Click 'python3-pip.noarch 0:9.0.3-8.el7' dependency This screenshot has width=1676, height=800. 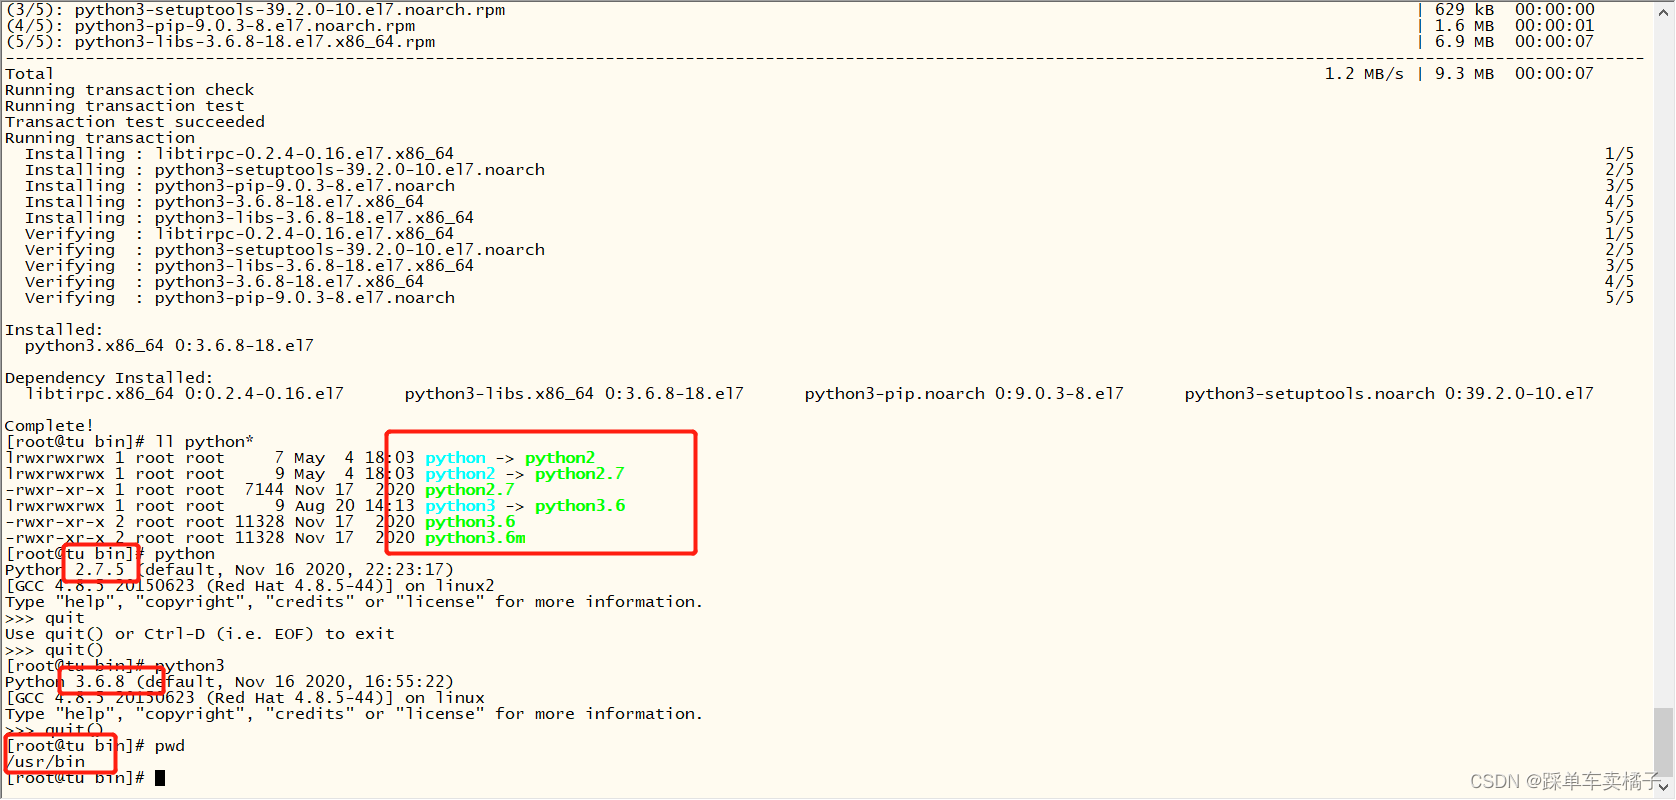pos(964,394)
